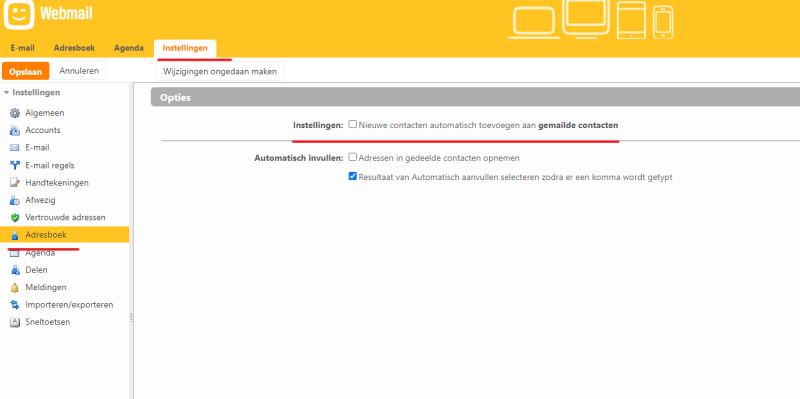Open the E-mail envelope icon settings

(15, 148)
